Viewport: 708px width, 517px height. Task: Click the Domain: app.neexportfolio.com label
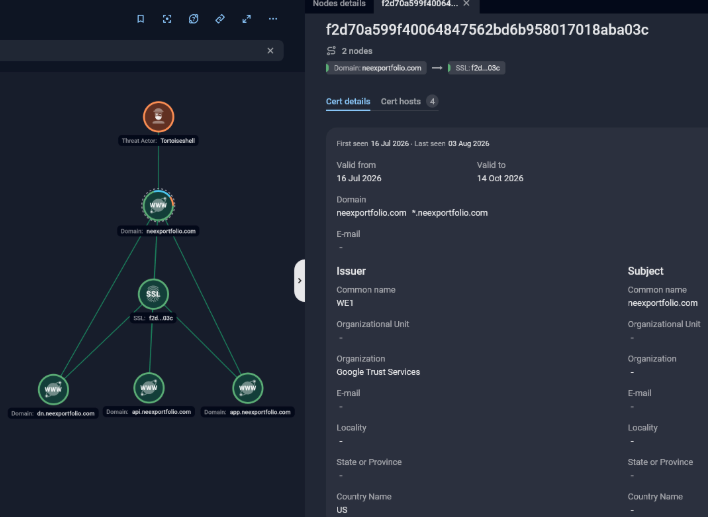coord(247,412)
